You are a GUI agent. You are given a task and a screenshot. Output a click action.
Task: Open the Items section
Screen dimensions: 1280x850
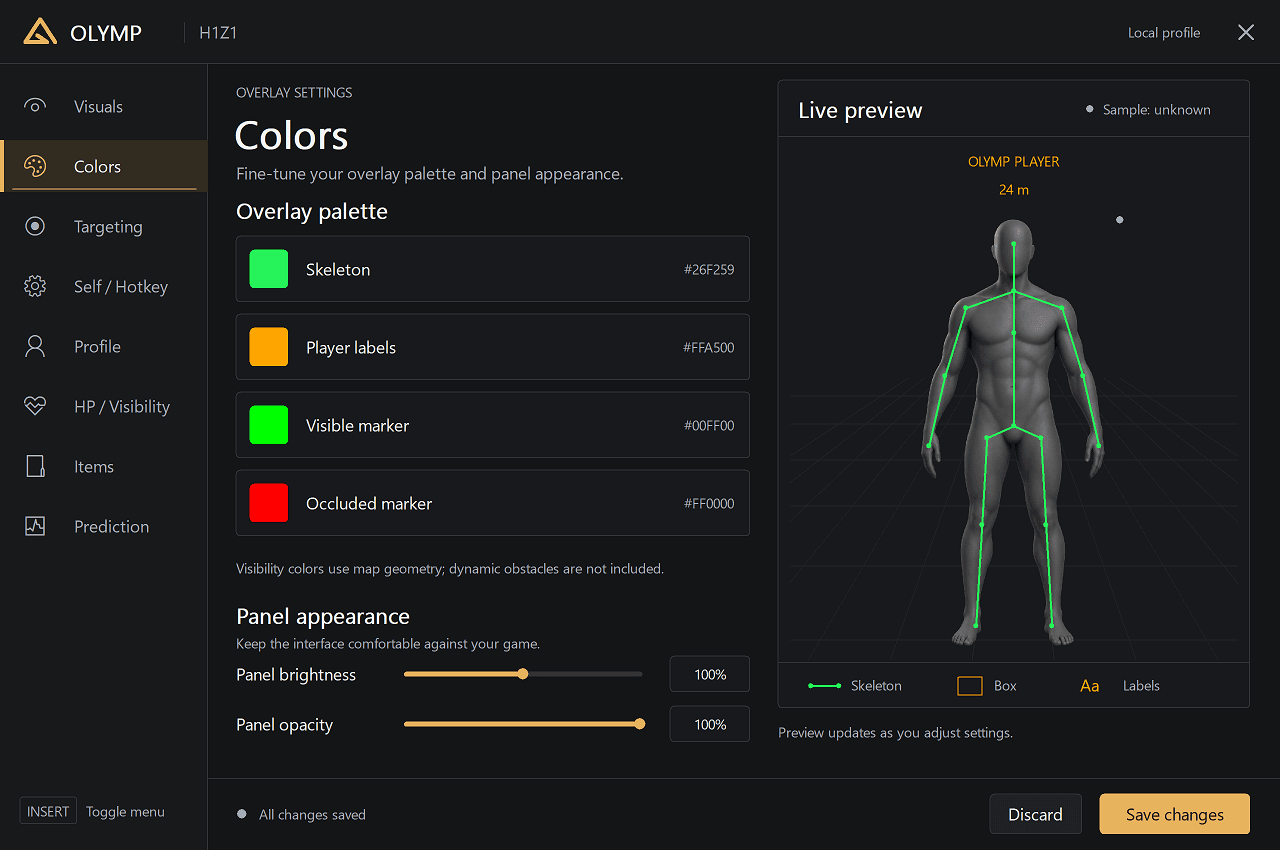click(x=104, y=466)
